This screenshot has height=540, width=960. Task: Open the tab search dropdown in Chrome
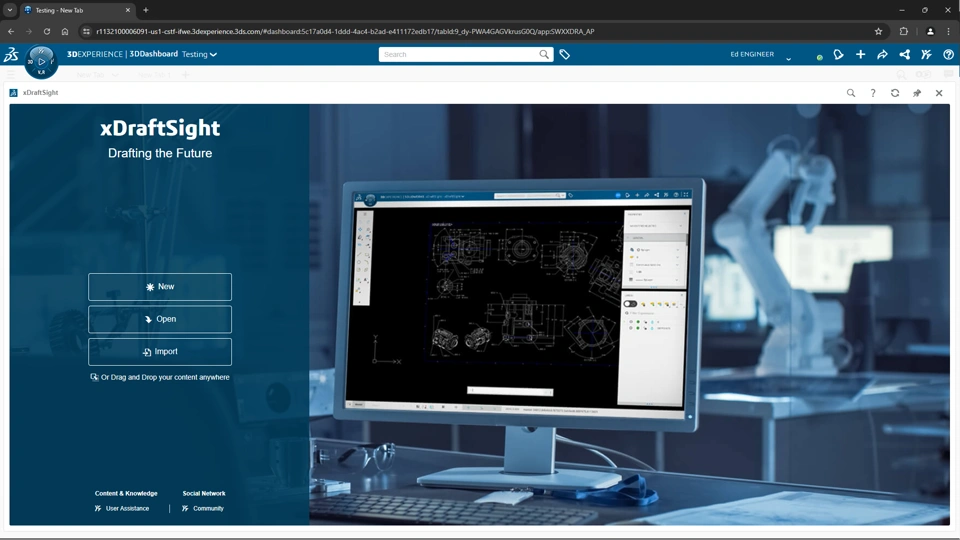point(10,10)
